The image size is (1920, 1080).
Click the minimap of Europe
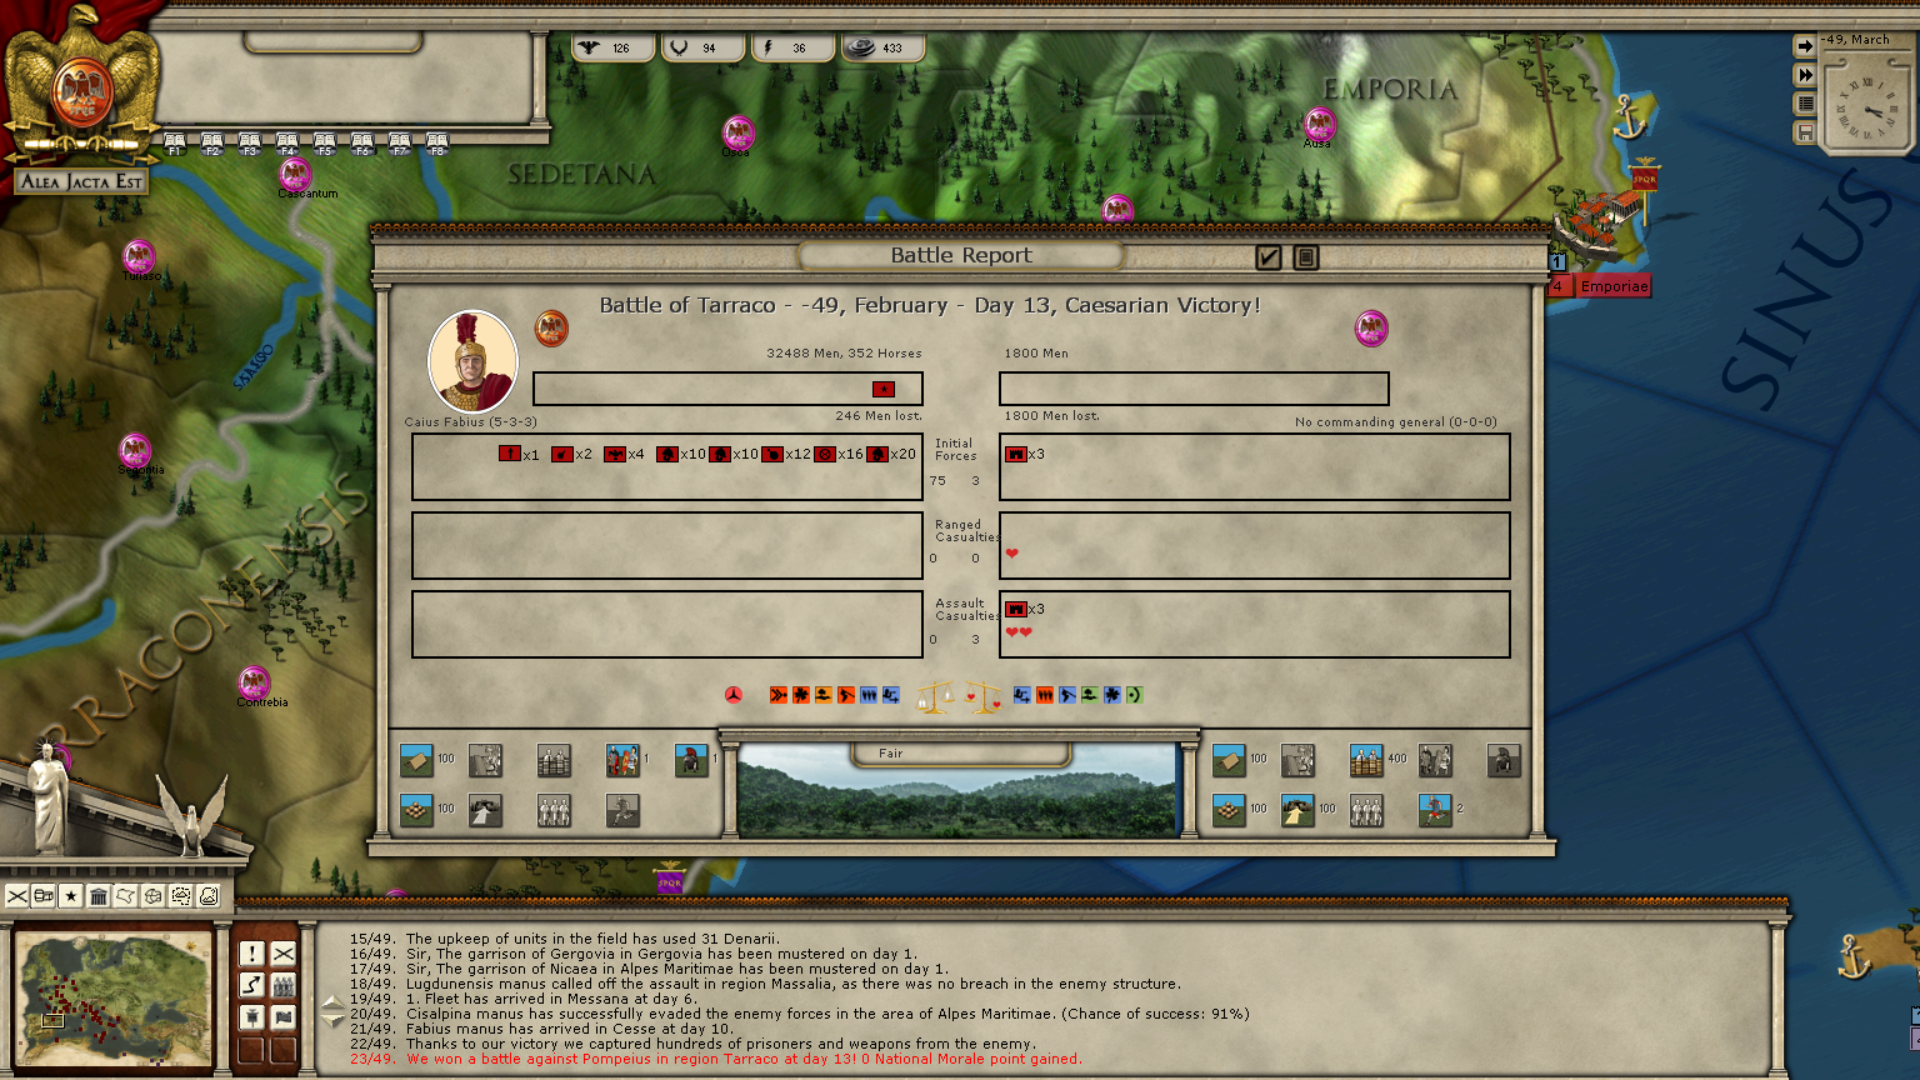click(114, 999)
